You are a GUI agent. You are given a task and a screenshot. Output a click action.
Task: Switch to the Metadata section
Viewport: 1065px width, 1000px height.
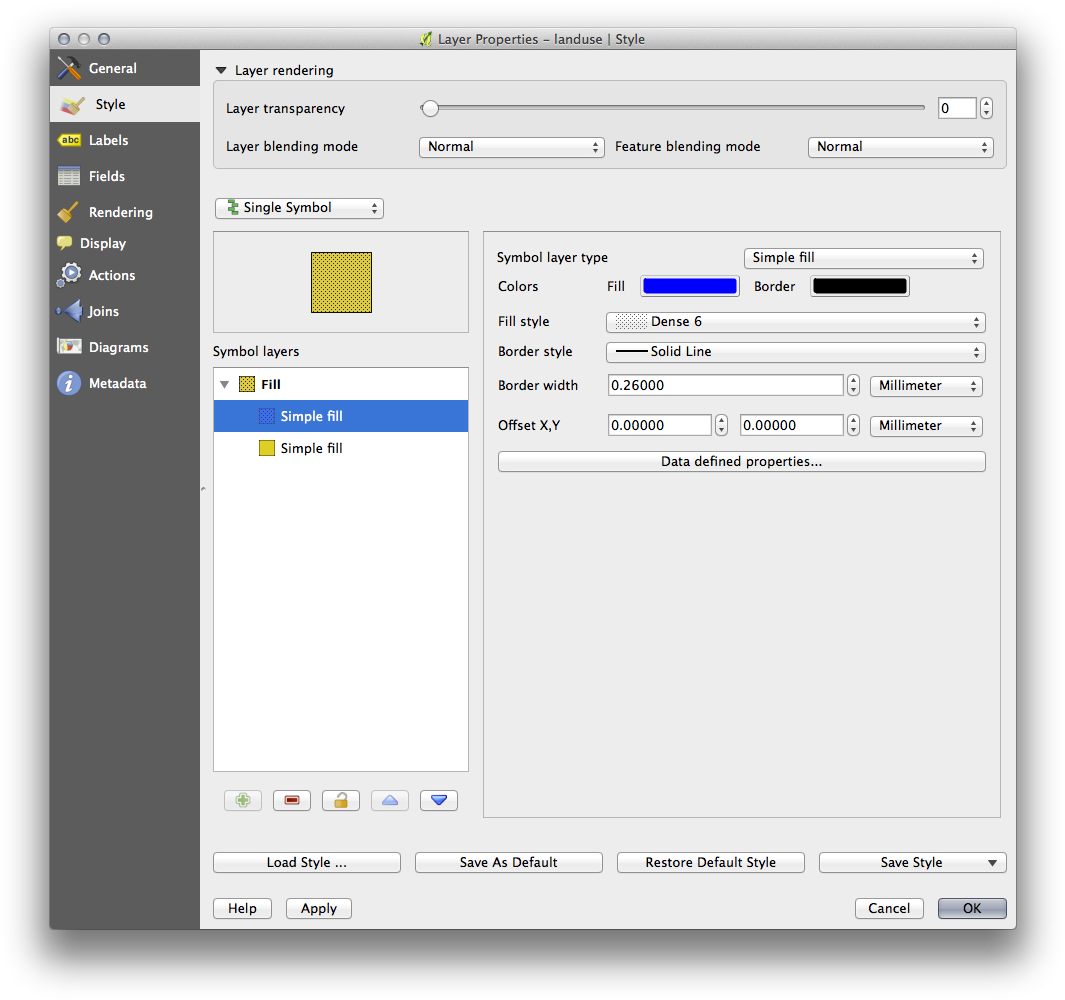117,383
